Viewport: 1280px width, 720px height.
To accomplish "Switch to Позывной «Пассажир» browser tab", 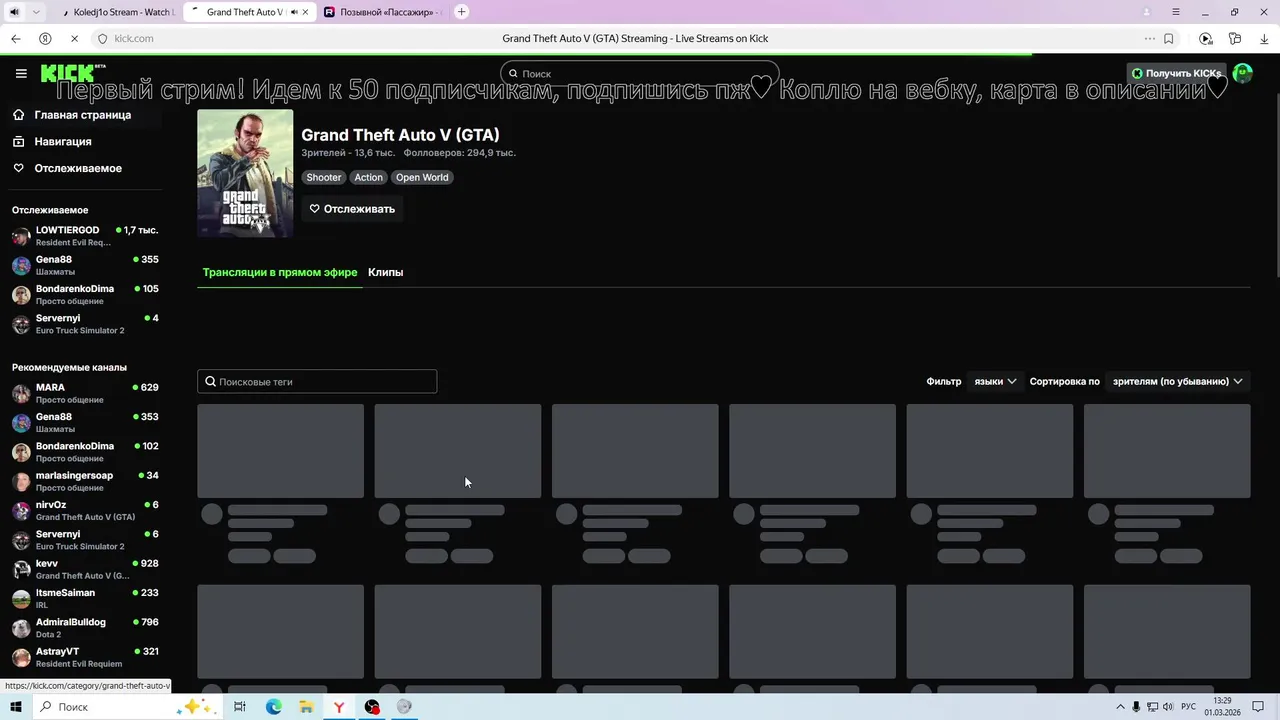I will [x=384, y=12].
